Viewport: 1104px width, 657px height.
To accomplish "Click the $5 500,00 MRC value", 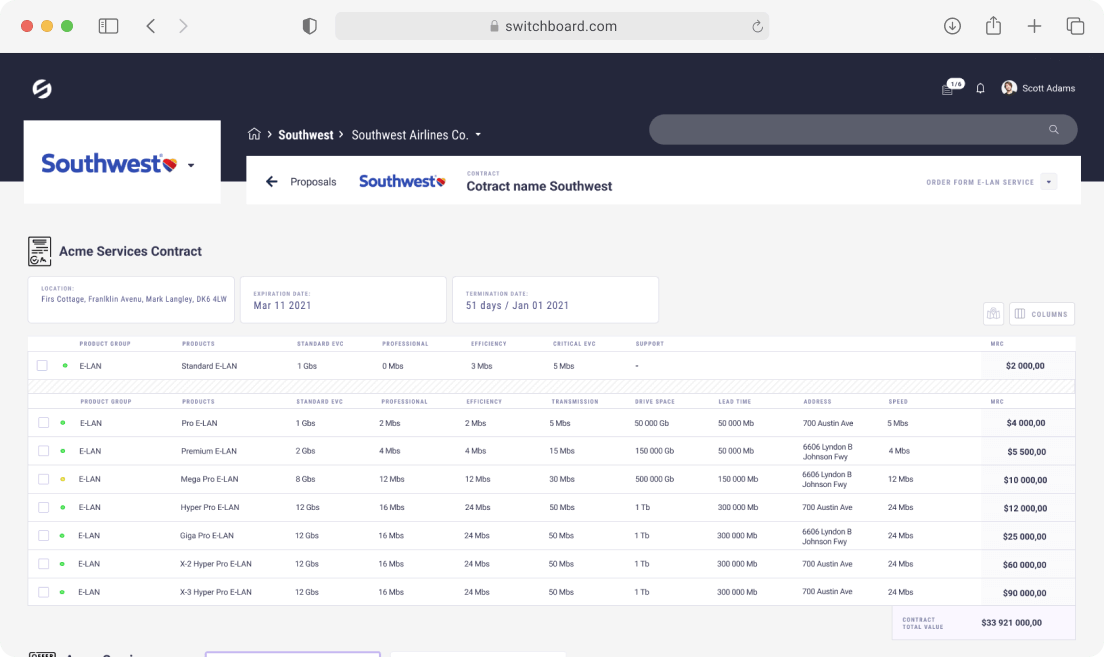I will pyautogui.click(x=1027, y=452).
